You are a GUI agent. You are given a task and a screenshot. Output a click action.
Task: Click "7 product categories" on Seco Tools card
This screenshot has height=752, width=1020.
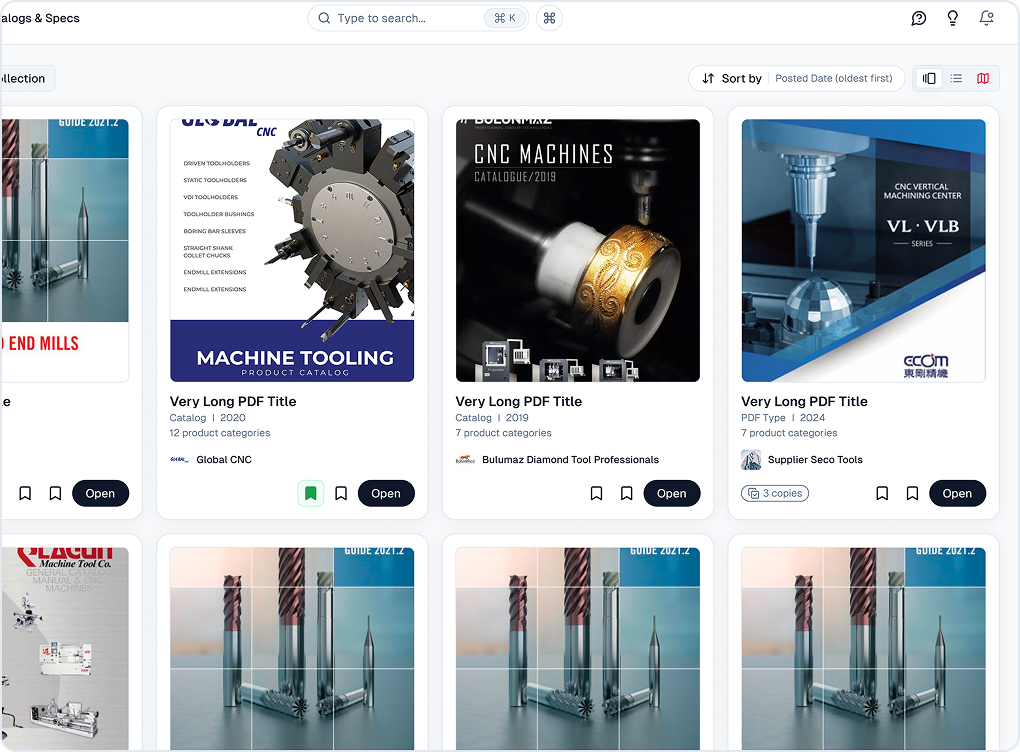click(789, 433)
